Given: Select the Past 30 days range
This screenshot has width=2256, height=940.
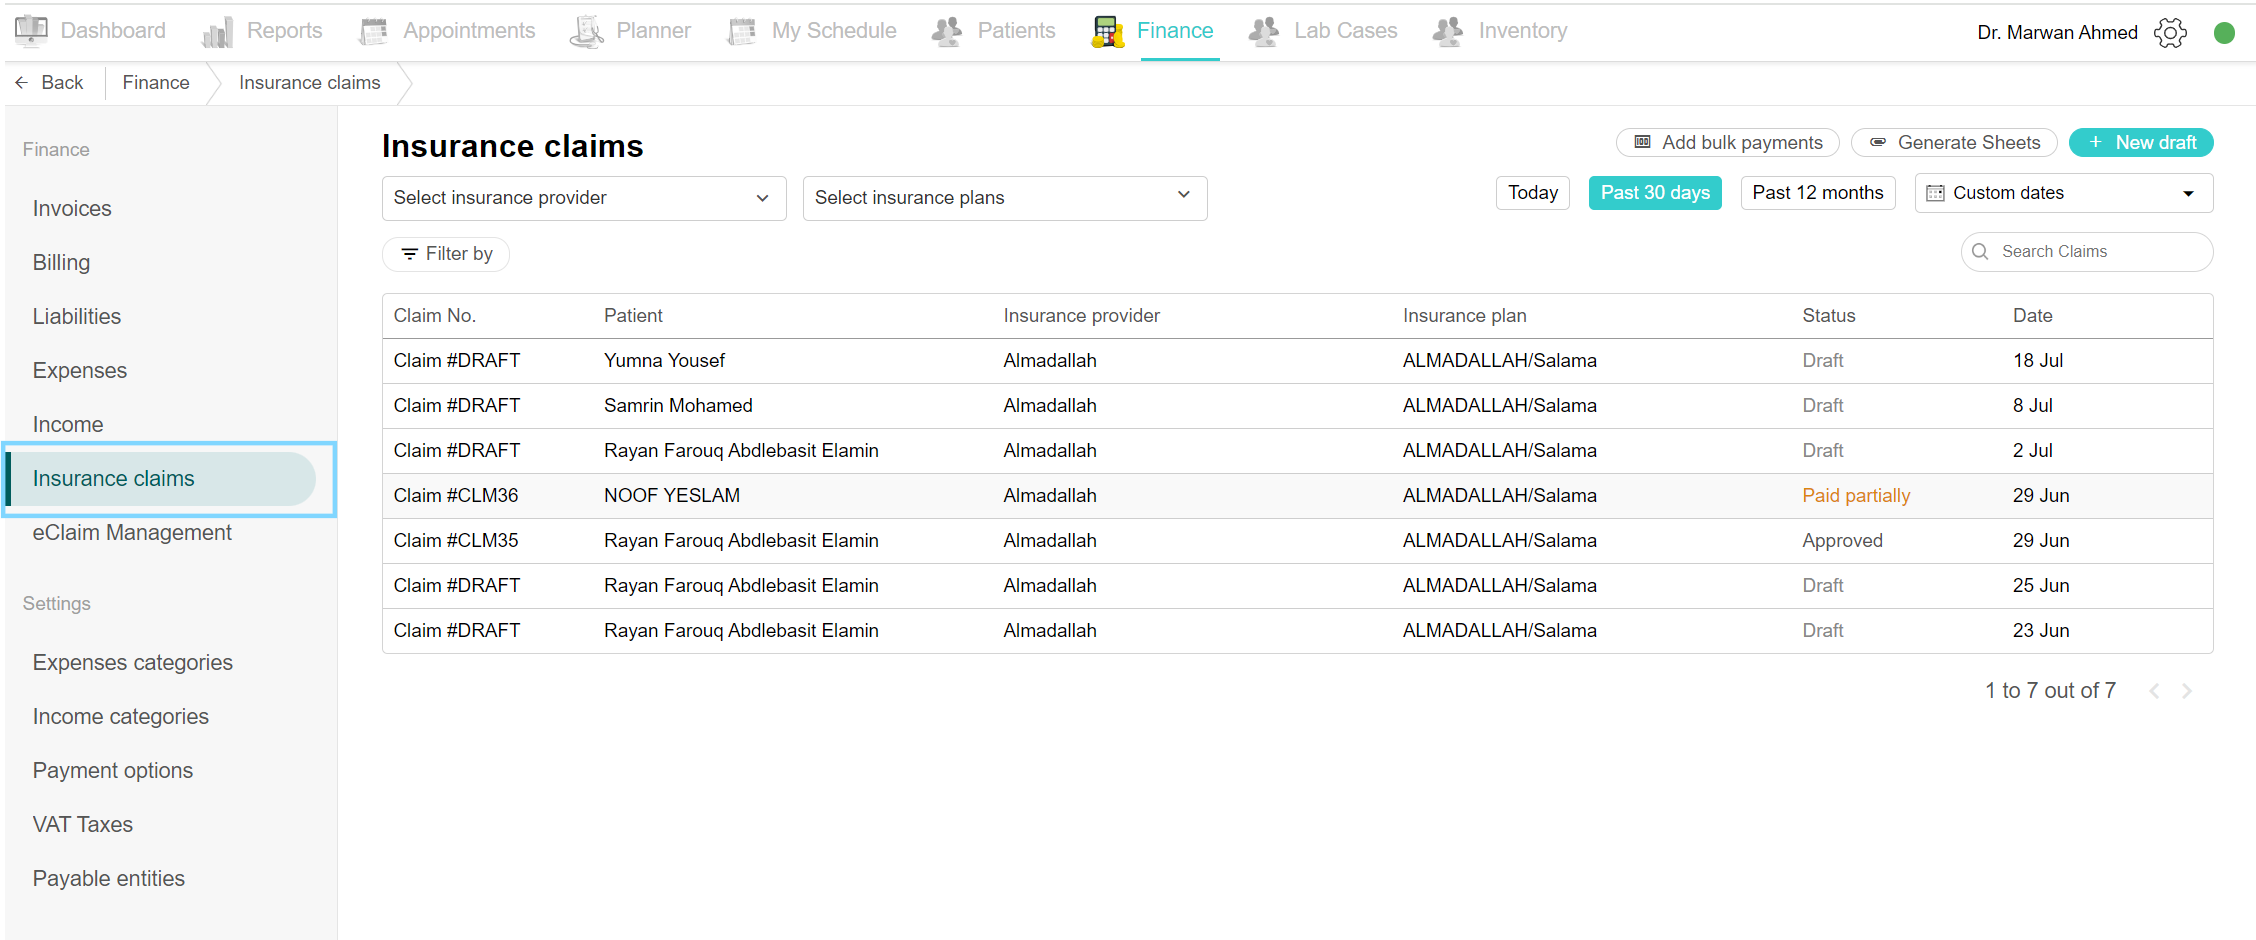Looking at the screenshot, I should tap(1655, 193).
